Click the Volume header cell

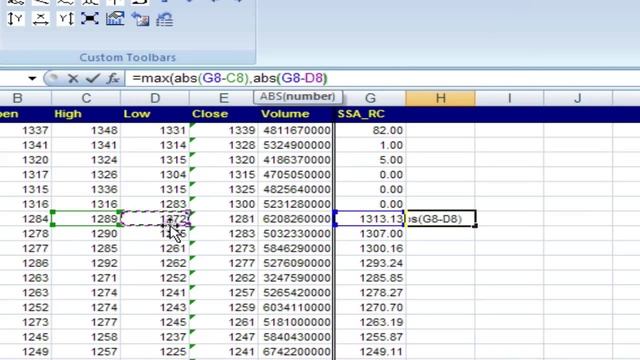click(x=296, y=114)
